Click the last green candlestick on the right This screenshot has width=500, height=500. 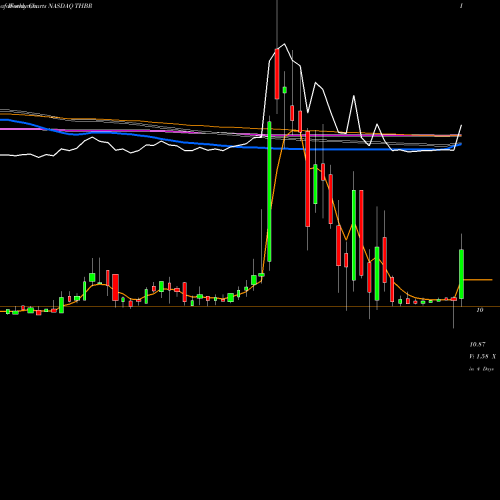461,274
